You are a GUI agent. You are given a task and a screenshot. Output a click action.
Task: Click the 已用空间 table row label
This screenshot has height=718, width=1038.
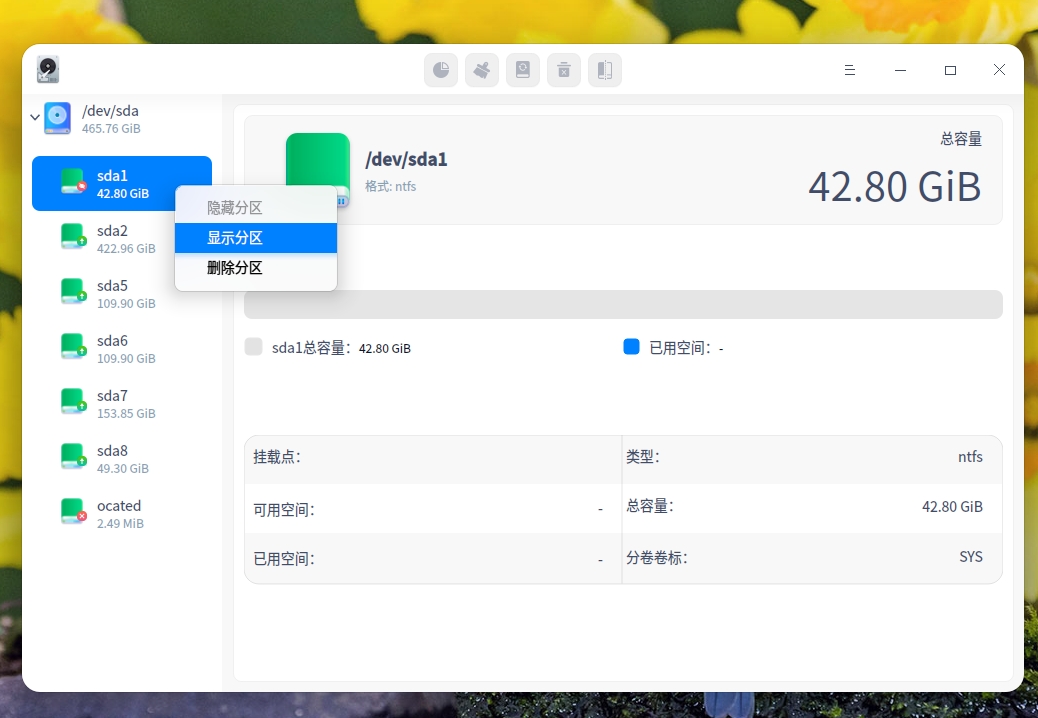[284, 559]
